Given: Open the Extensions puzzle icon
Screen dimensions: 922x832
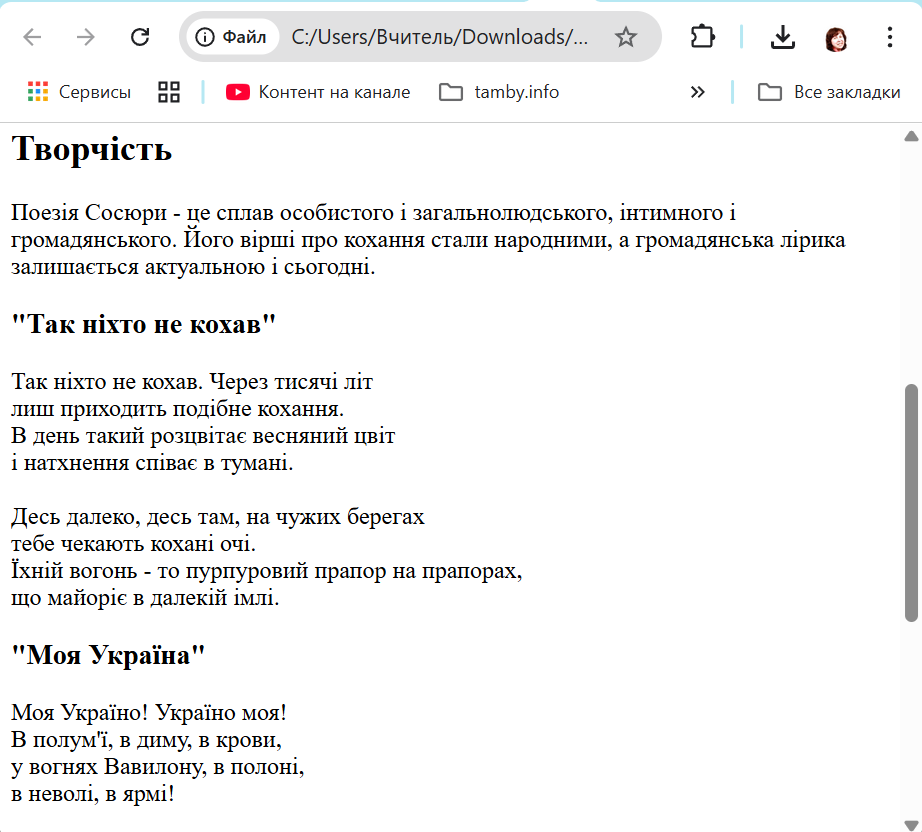Looking at the screenshot, I should coord(703,37).
